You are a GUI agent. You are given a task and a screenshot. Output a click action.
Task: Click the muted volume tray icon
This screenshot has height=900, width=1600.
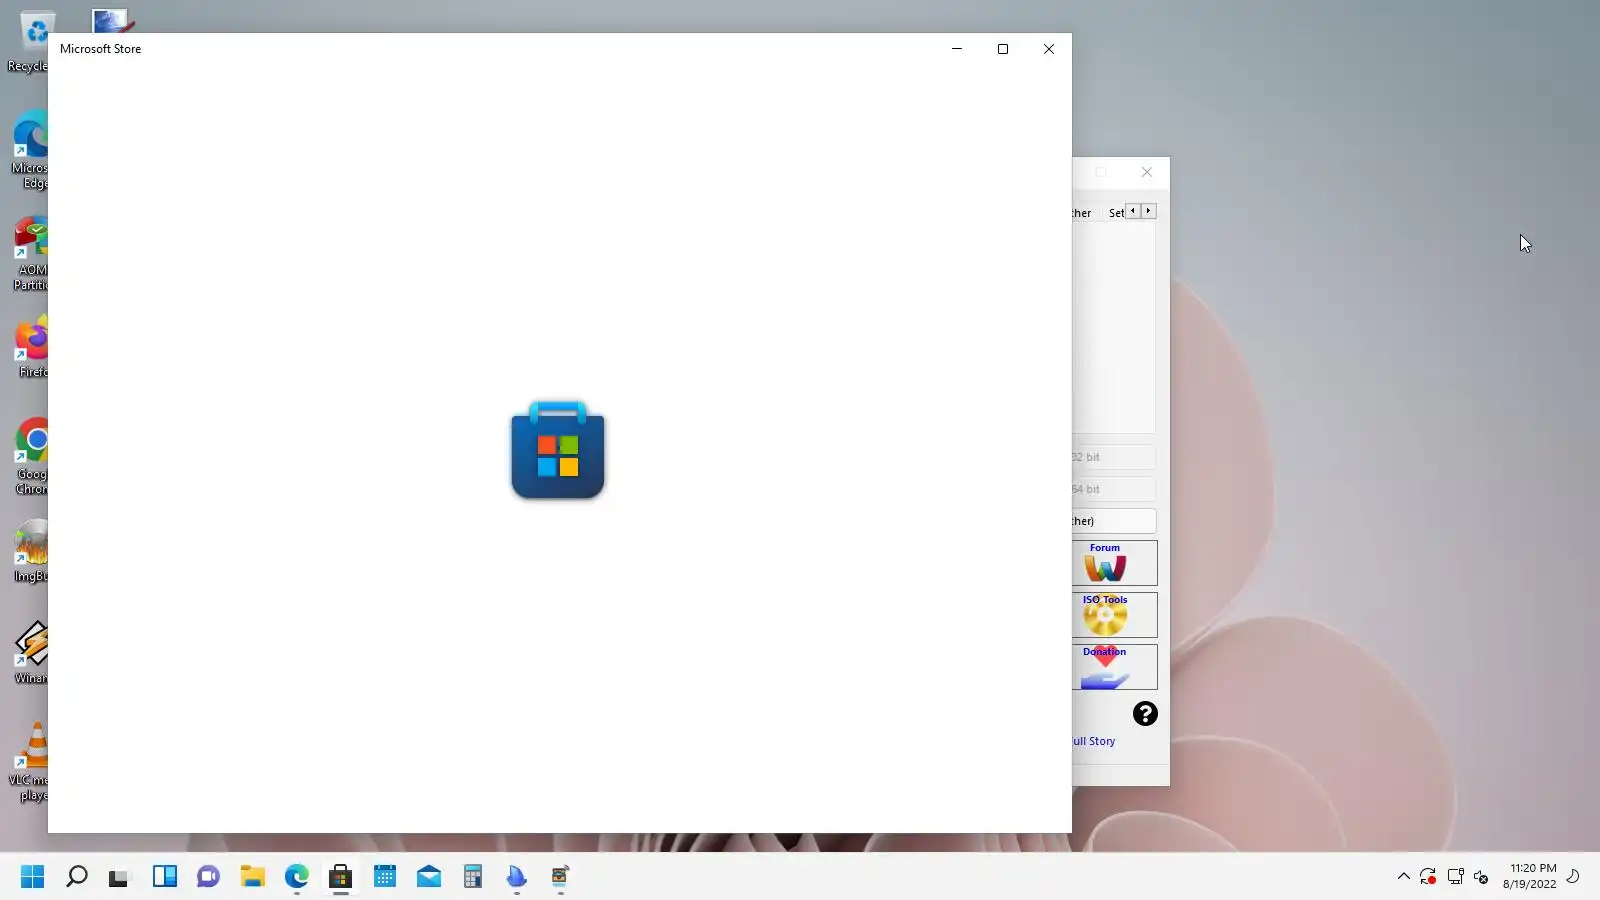pyautogui.click(x=1481, y=877)
